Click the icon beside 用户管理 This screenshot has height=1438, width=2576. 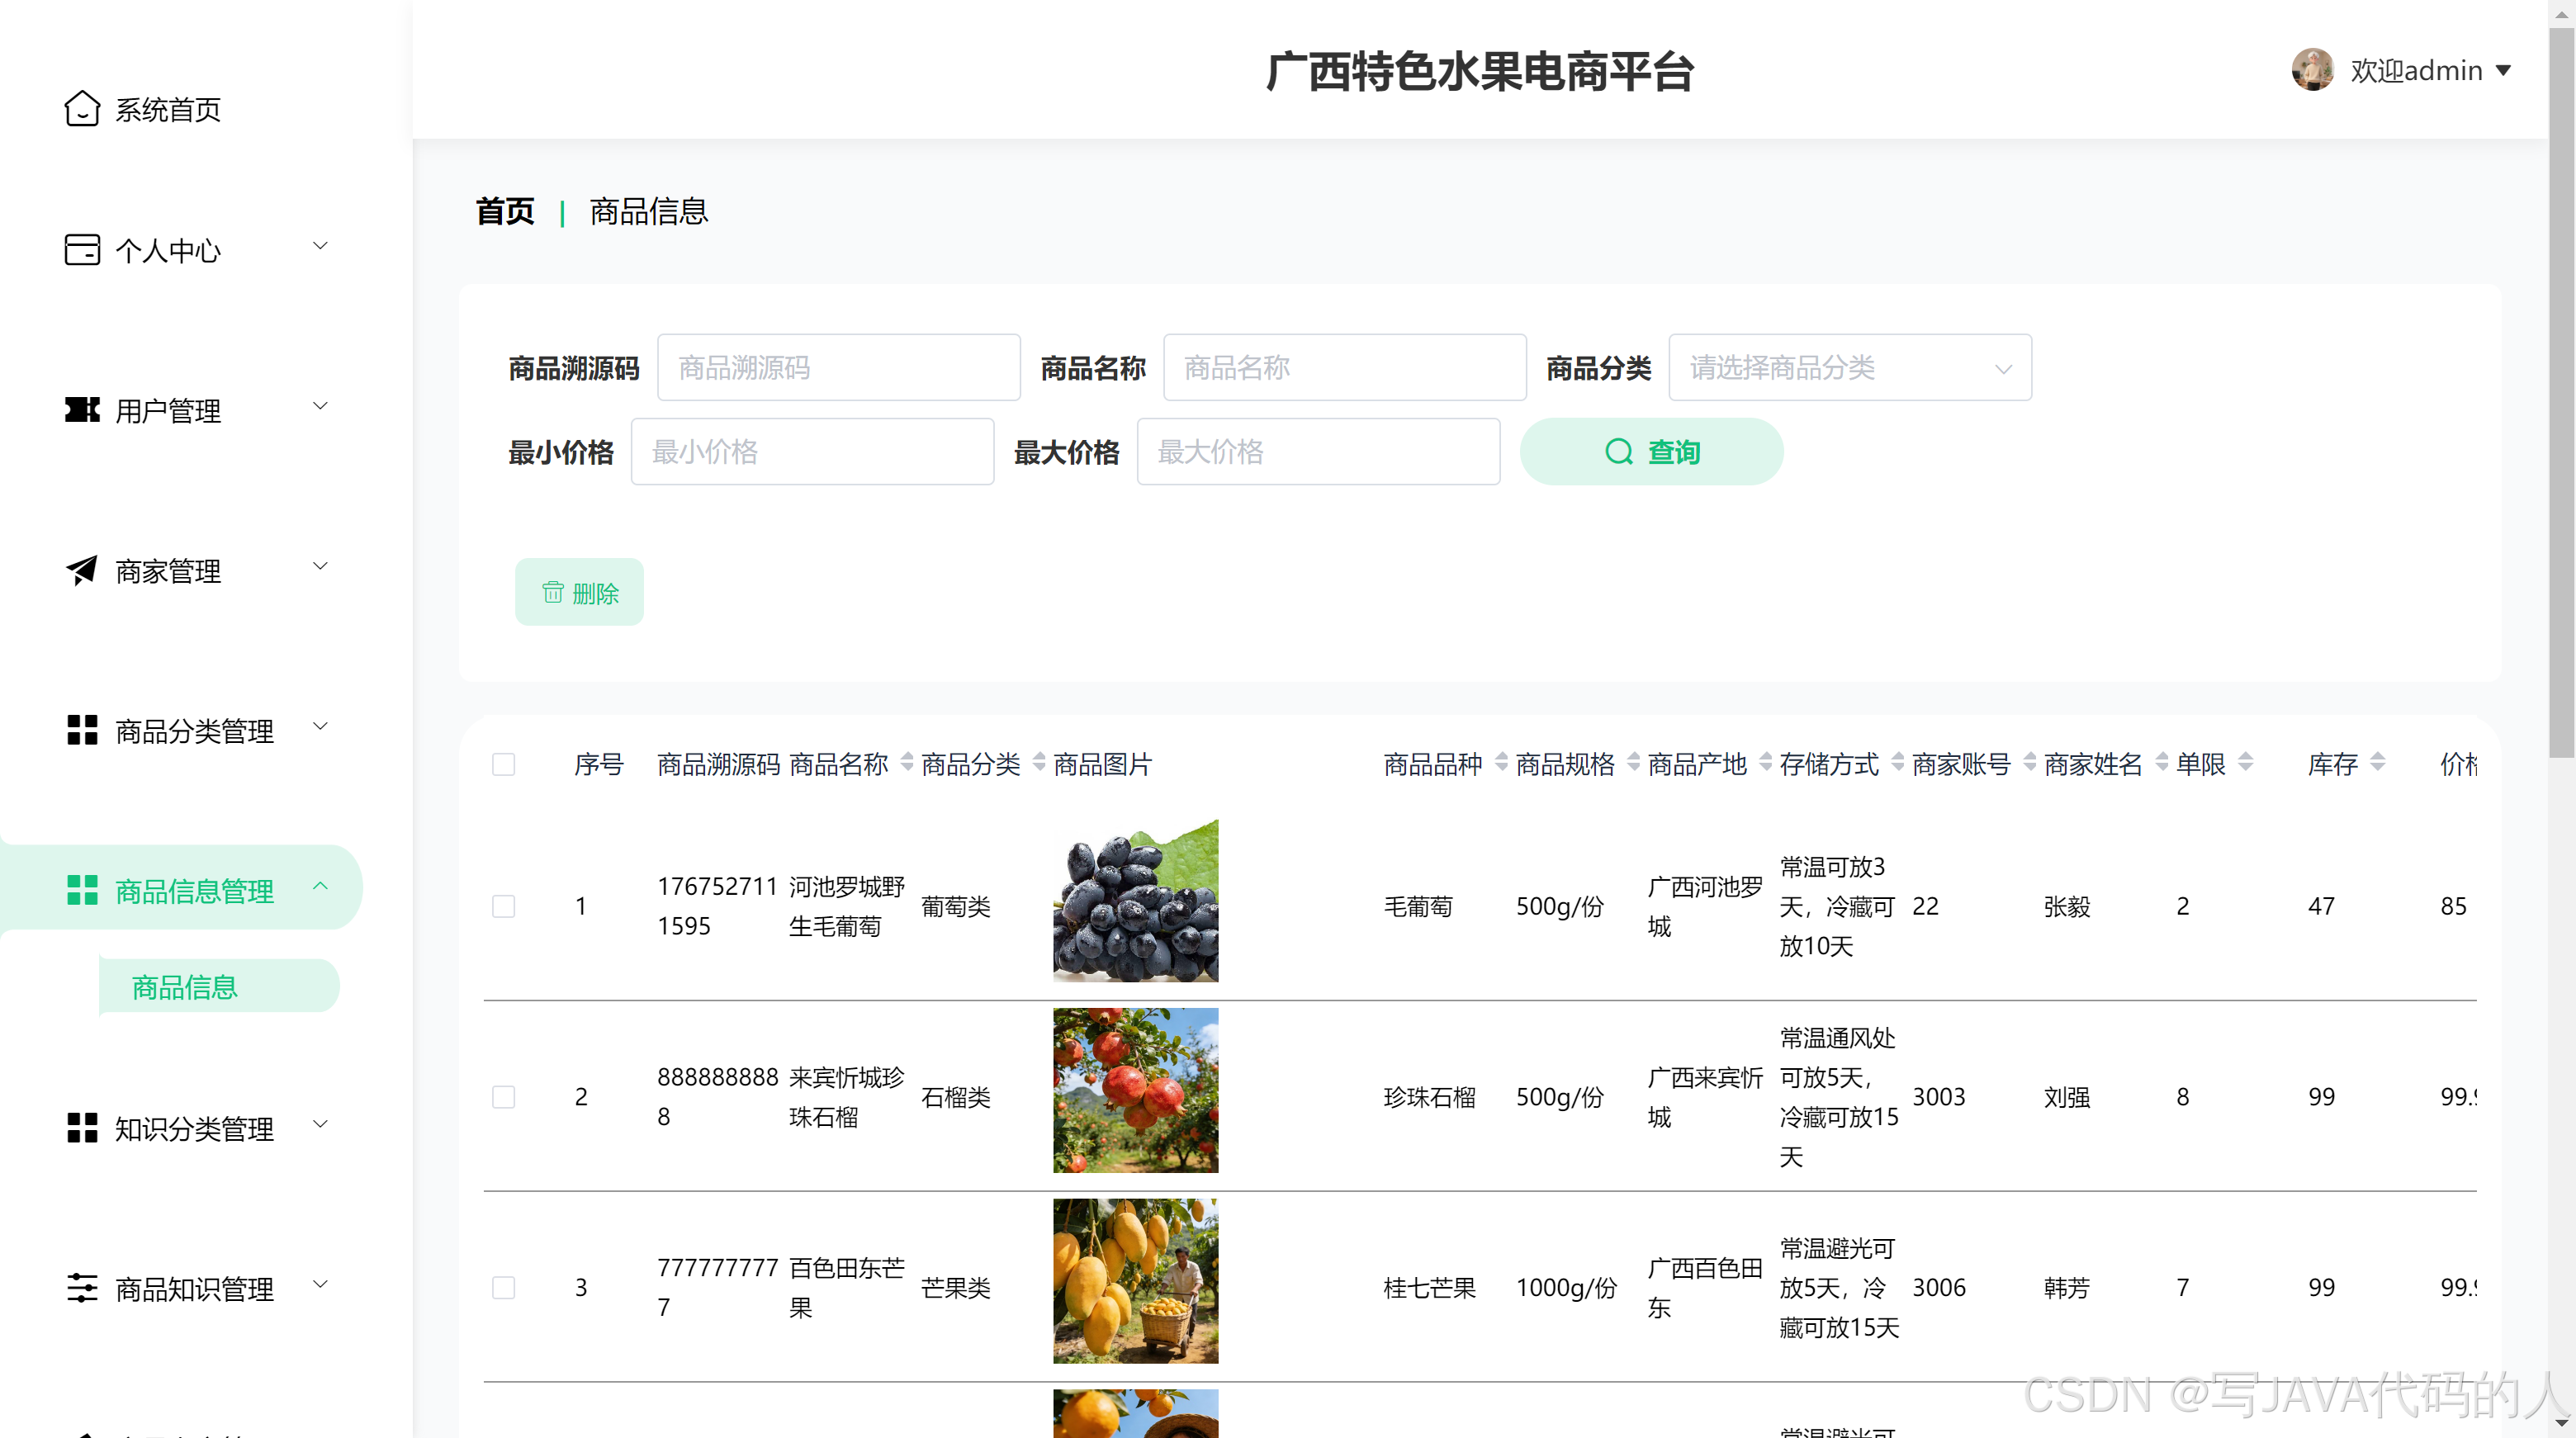coord(82,410)
